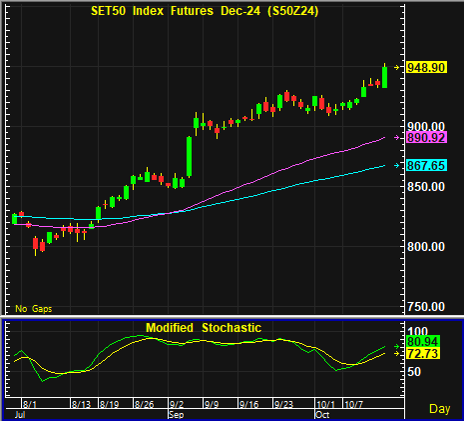The height and width of the screenshot is (421, 464).
Task: Click the yellow arrow beside stochastic 72.73
Action: pyautogui.click(x=397, y=353)
